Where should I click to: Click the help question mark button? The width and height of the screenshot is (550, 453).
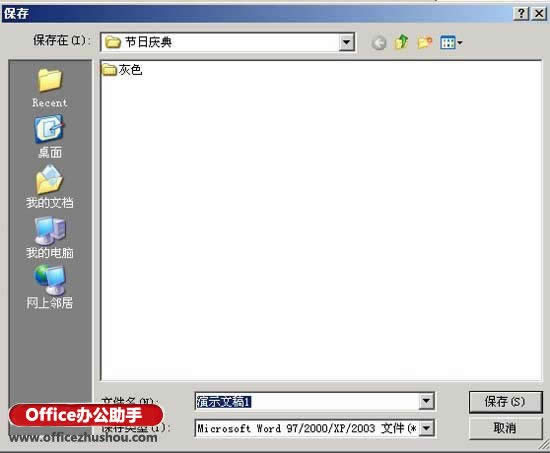point(521,14)
